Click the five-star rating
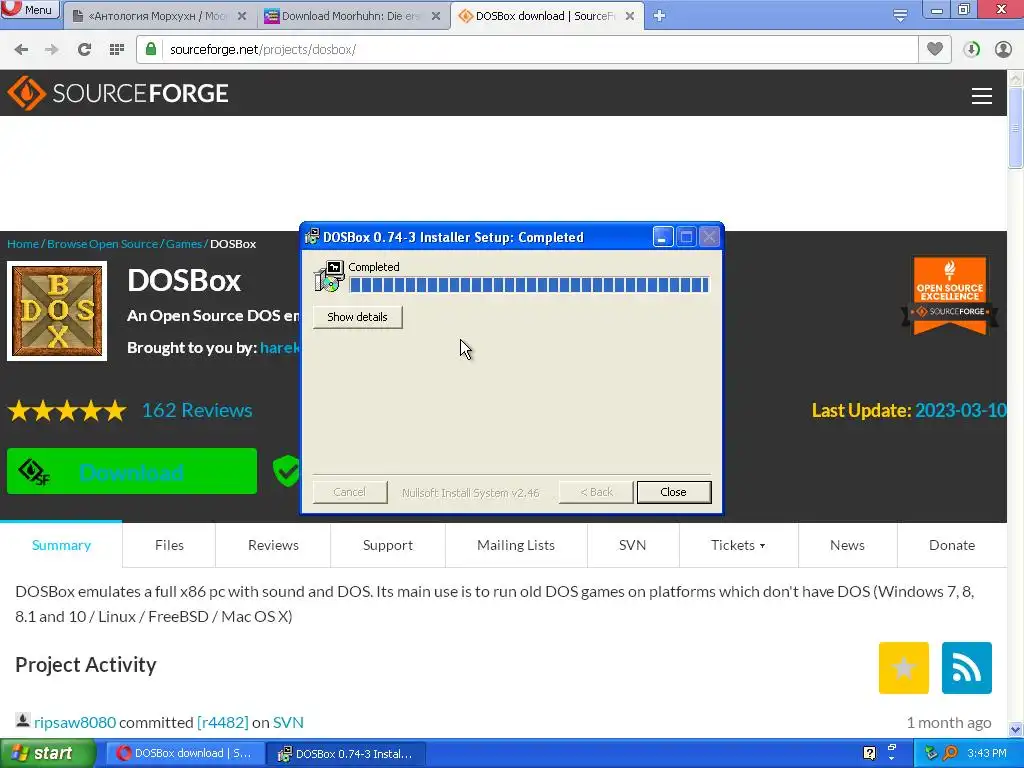The height and width of the screenshot is (768, 1024). click(67, 411)
